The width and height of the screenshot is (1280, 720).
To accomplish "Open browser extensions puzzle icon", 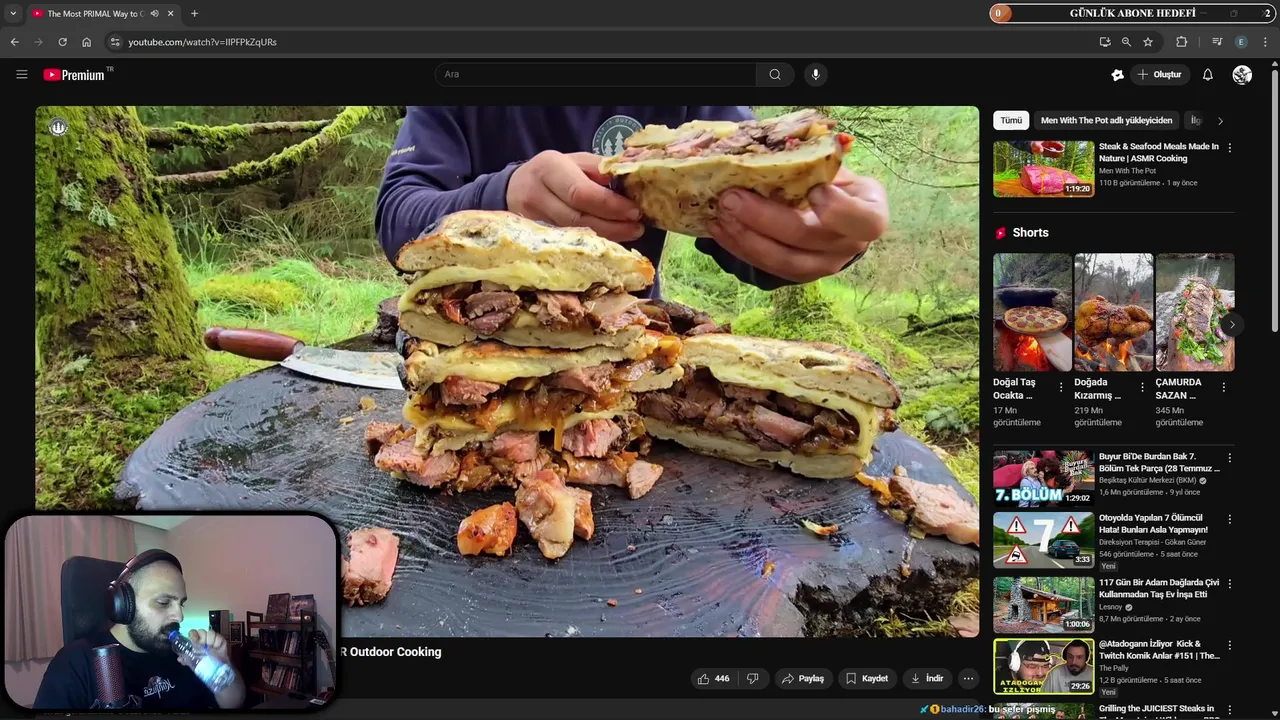I will (1181, 42).
